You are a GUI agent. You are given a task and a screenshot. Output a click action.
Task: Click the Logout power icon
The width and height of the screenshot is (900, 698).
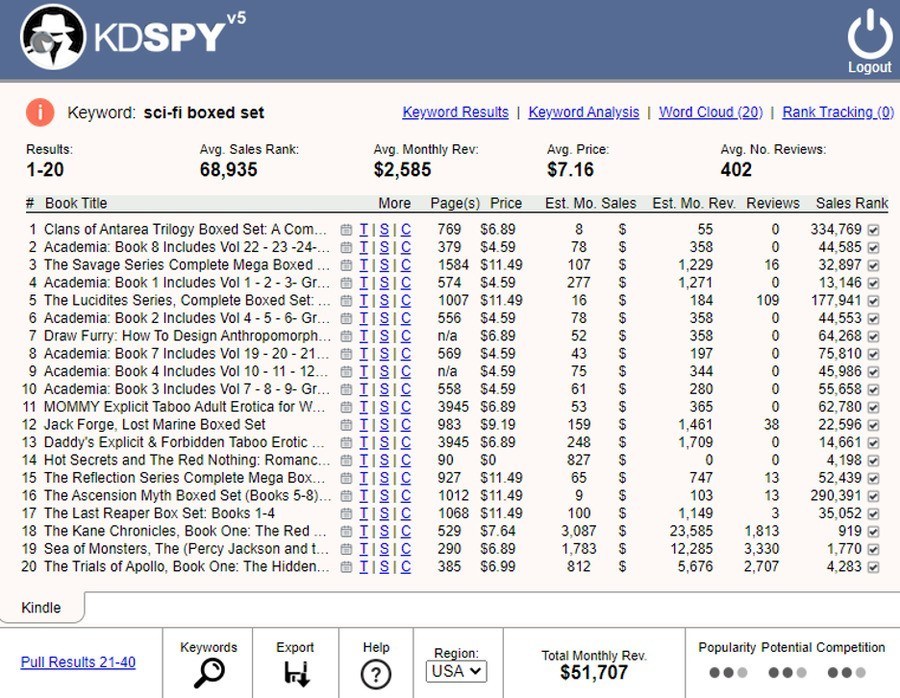tap(868, 36)
